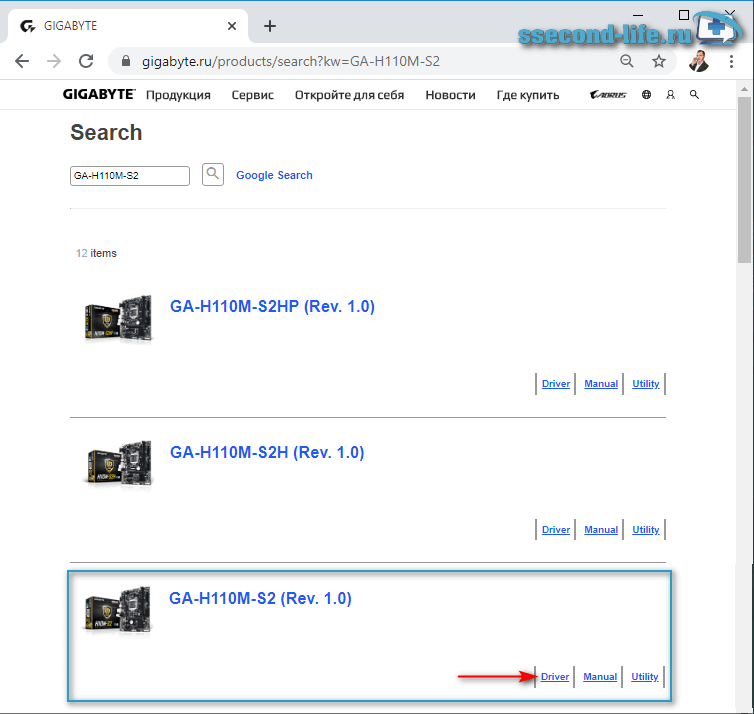Open the GA-H110M-S2HP (Rev. 1.0) title
Image resolution: width=754 pixels, height=714 pixels.
coord(272,306)
